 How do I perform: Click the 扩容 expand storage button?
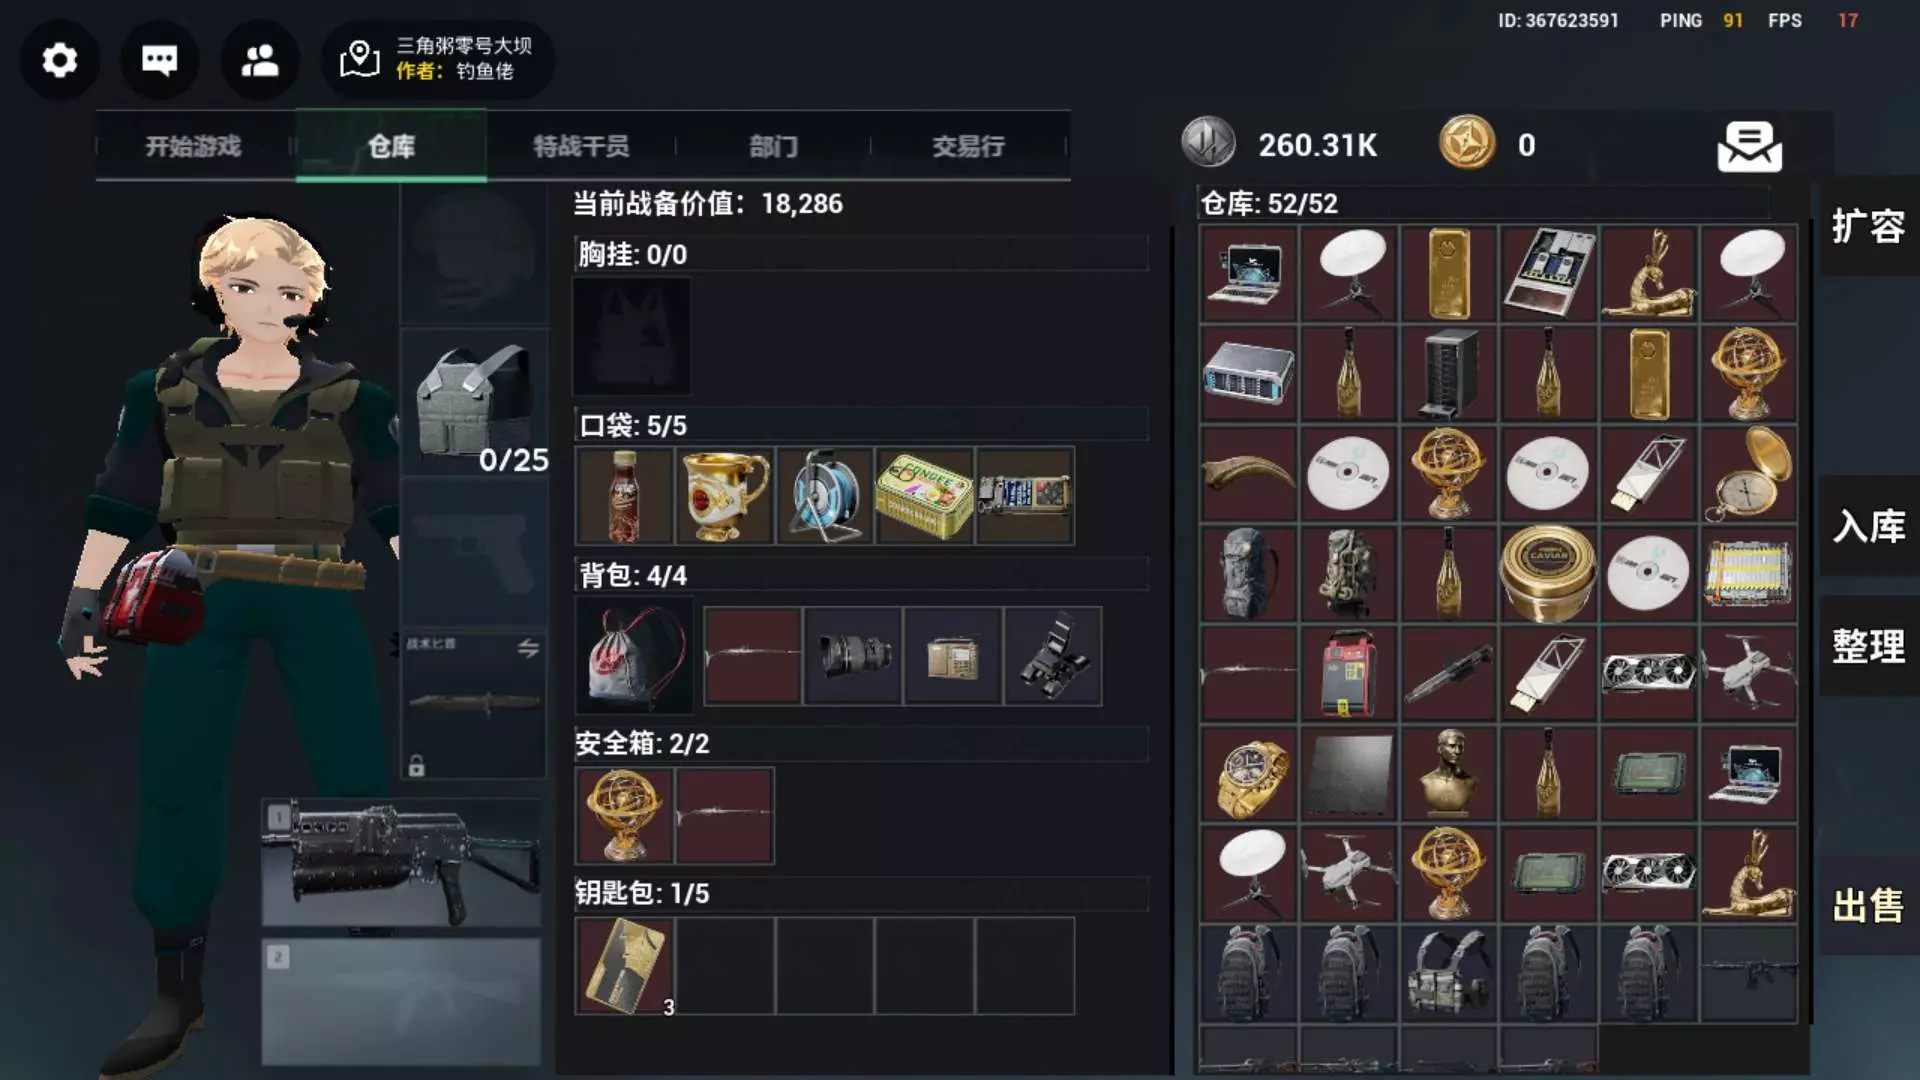[x=1868, y=227]
